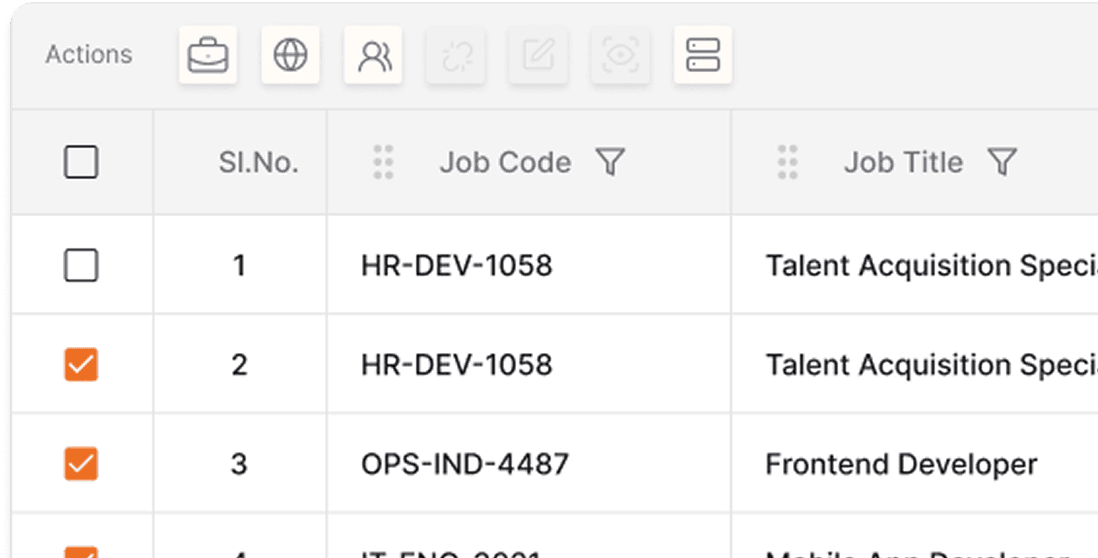Click the edit pencil icon in Actions
The height and width of the screenshot is (558, 1098).
pos(538,55)
